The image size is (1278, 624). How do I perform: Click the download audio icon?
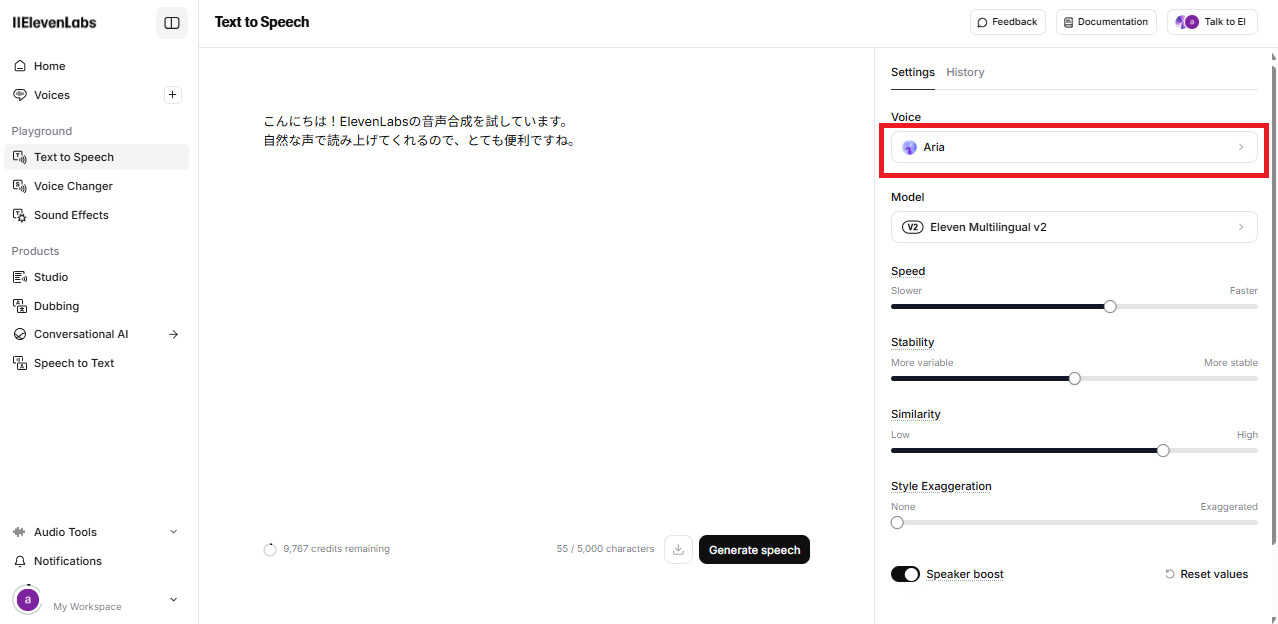(x=678, y=549)
